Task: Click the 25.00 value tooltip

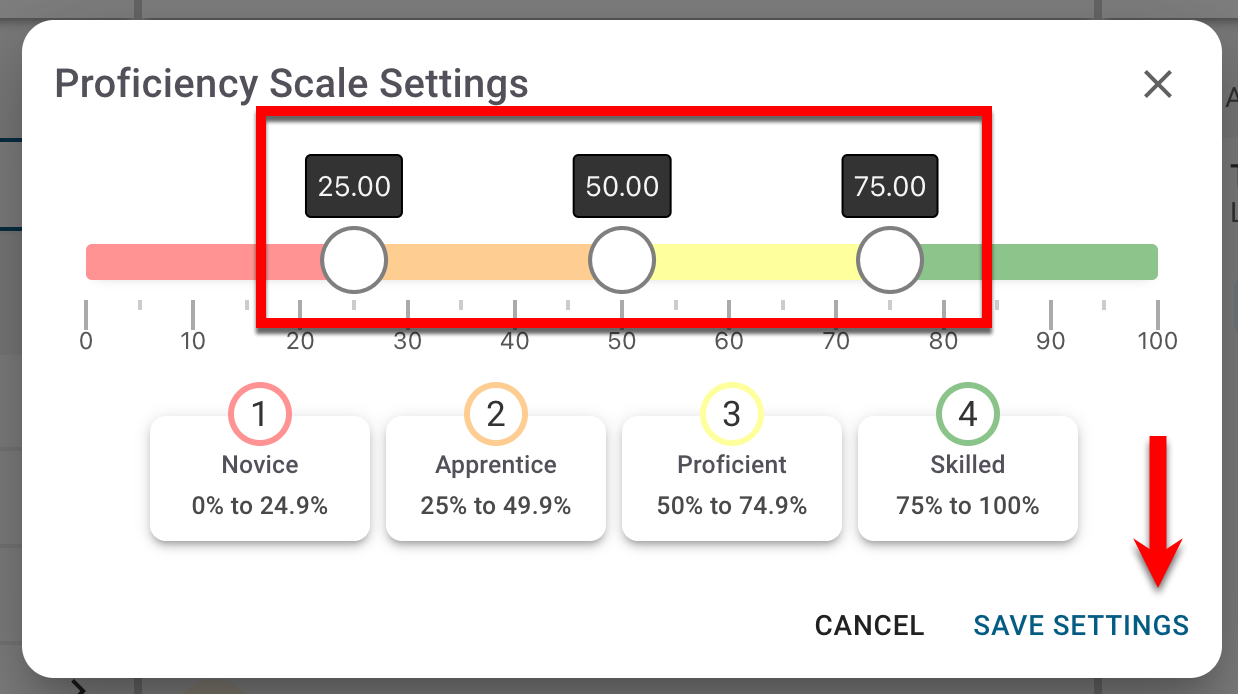Action: coord(354,187)
